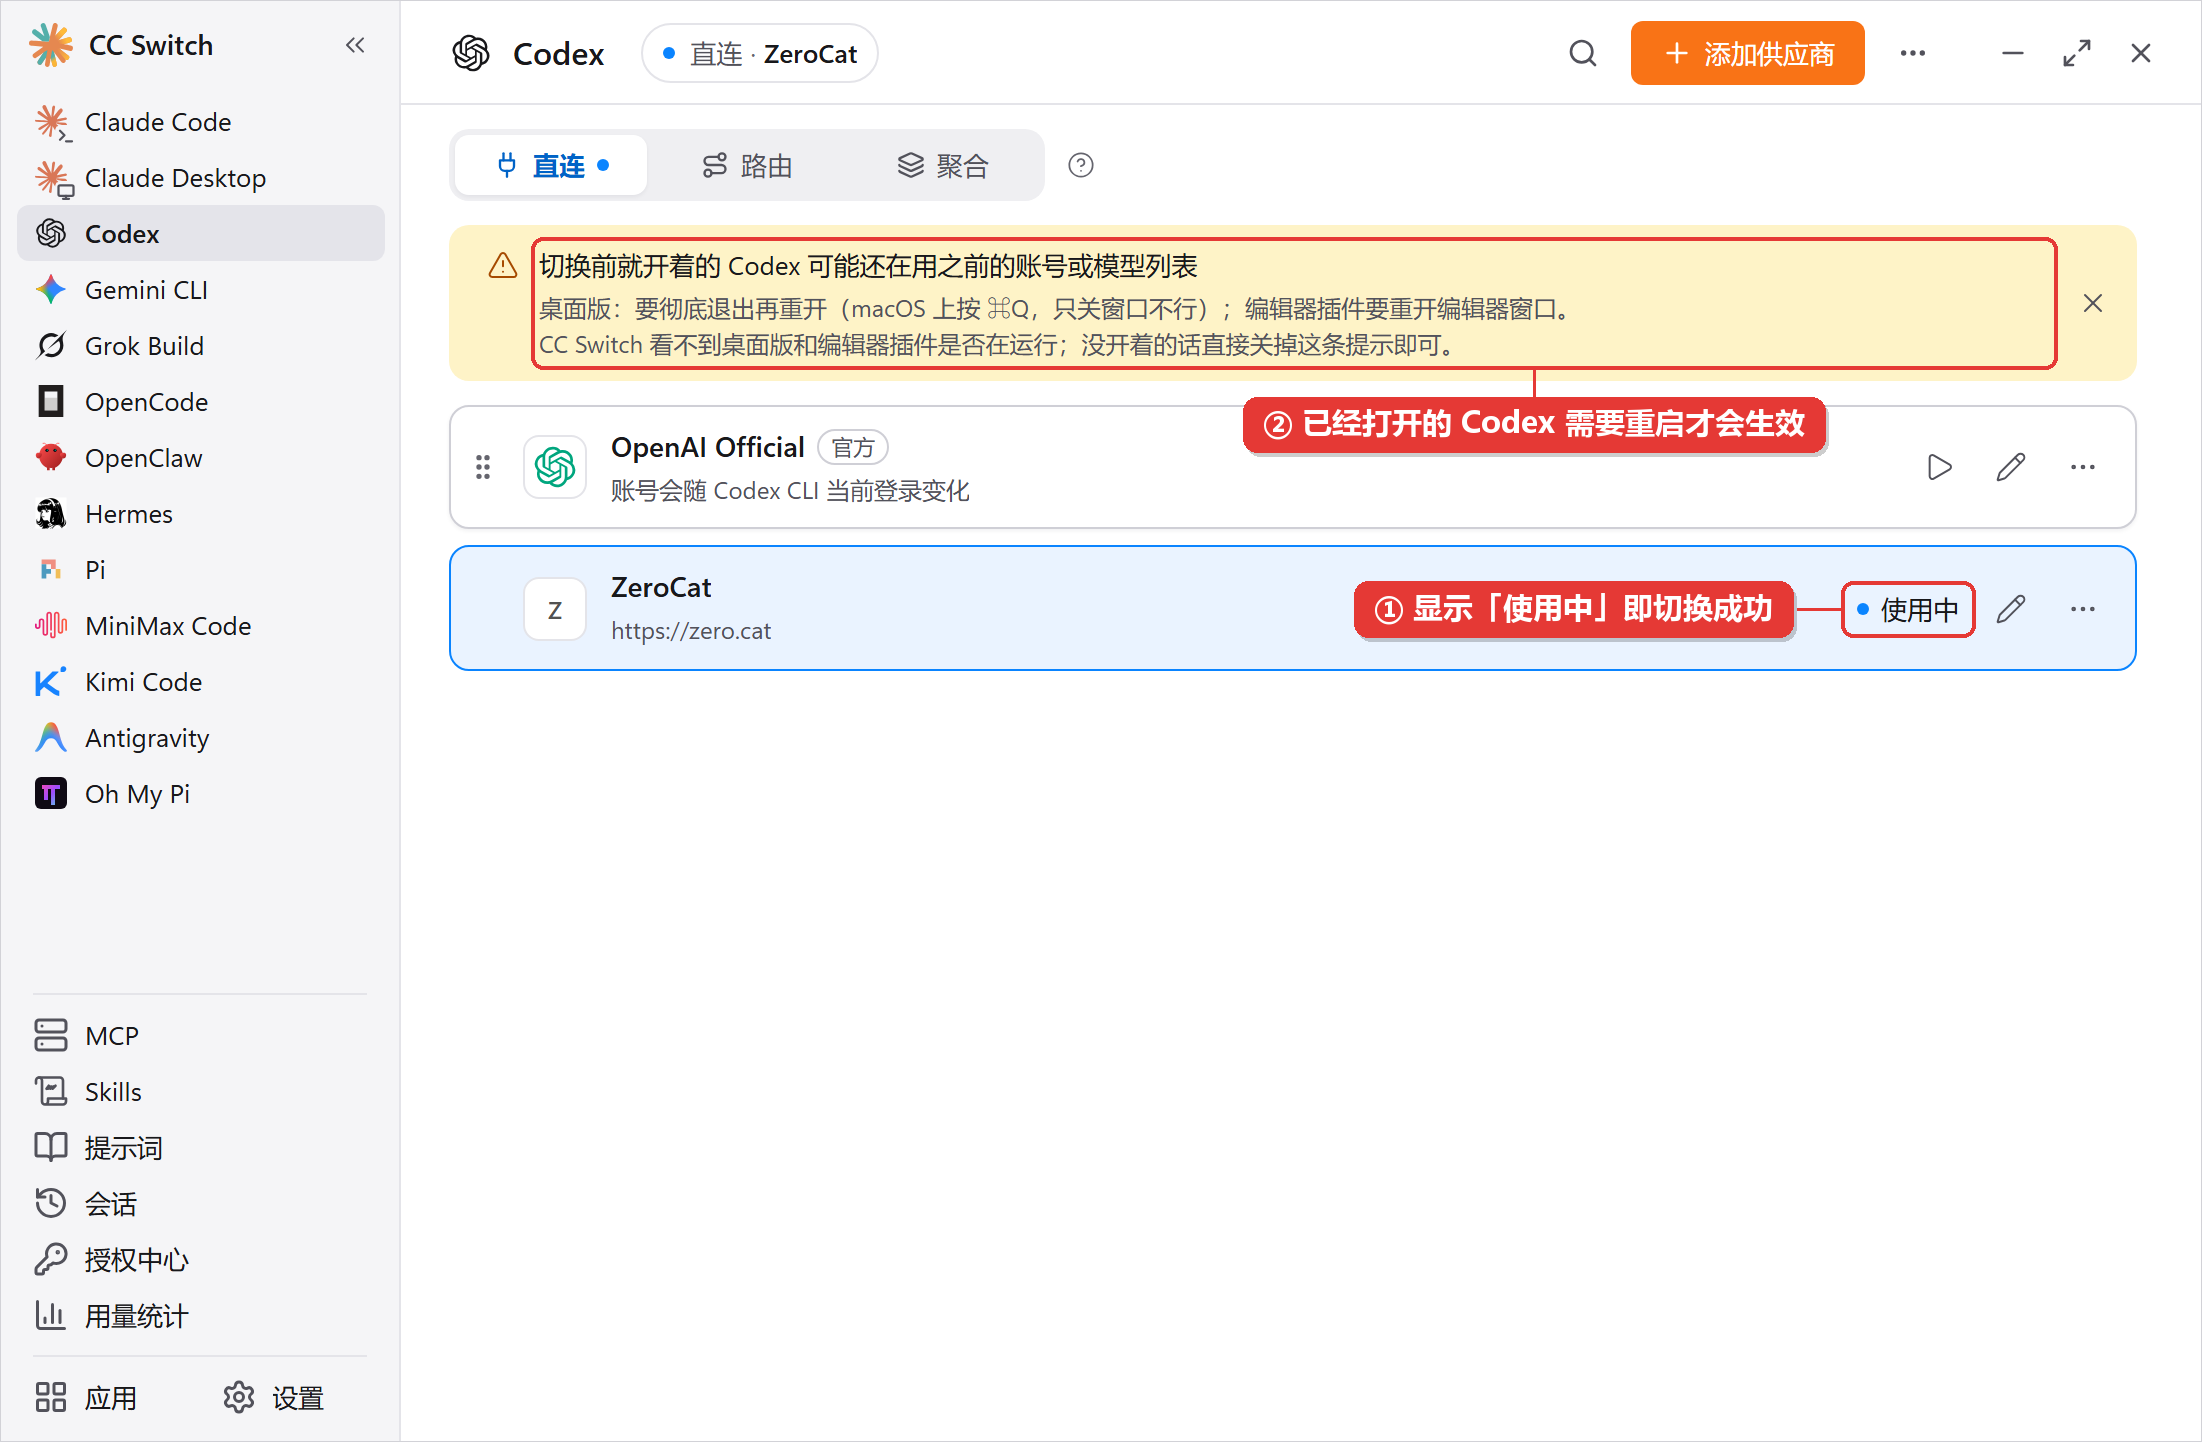Open 提示词 prompts section
The image size is (2202, 1442).
tap(201, 1148)
